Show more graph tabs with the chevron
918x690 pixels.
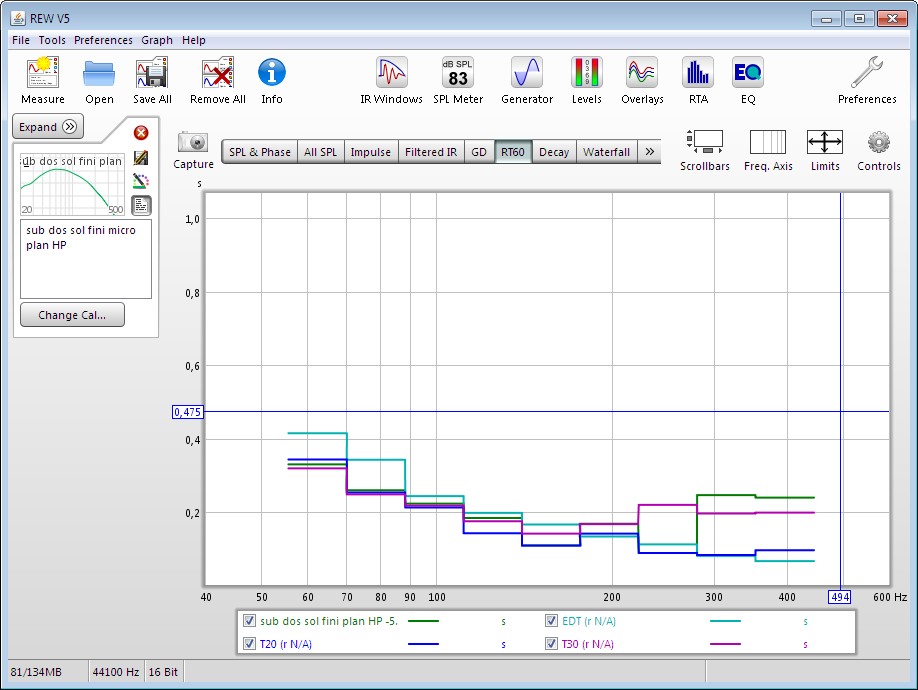(x=649, y=152)
